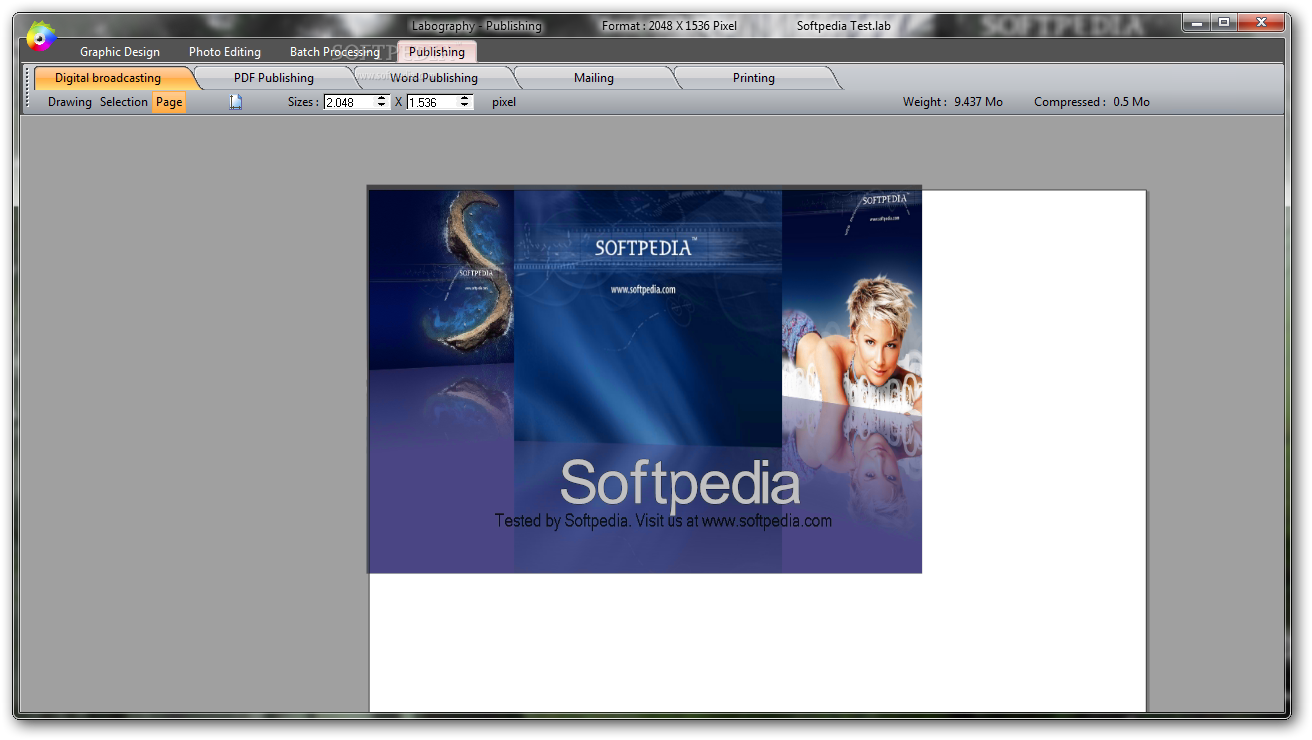The height and width of the screenshot is (740, 1312).
Task: Click the Labography colorful logo icon
Action: click(40, 37)
